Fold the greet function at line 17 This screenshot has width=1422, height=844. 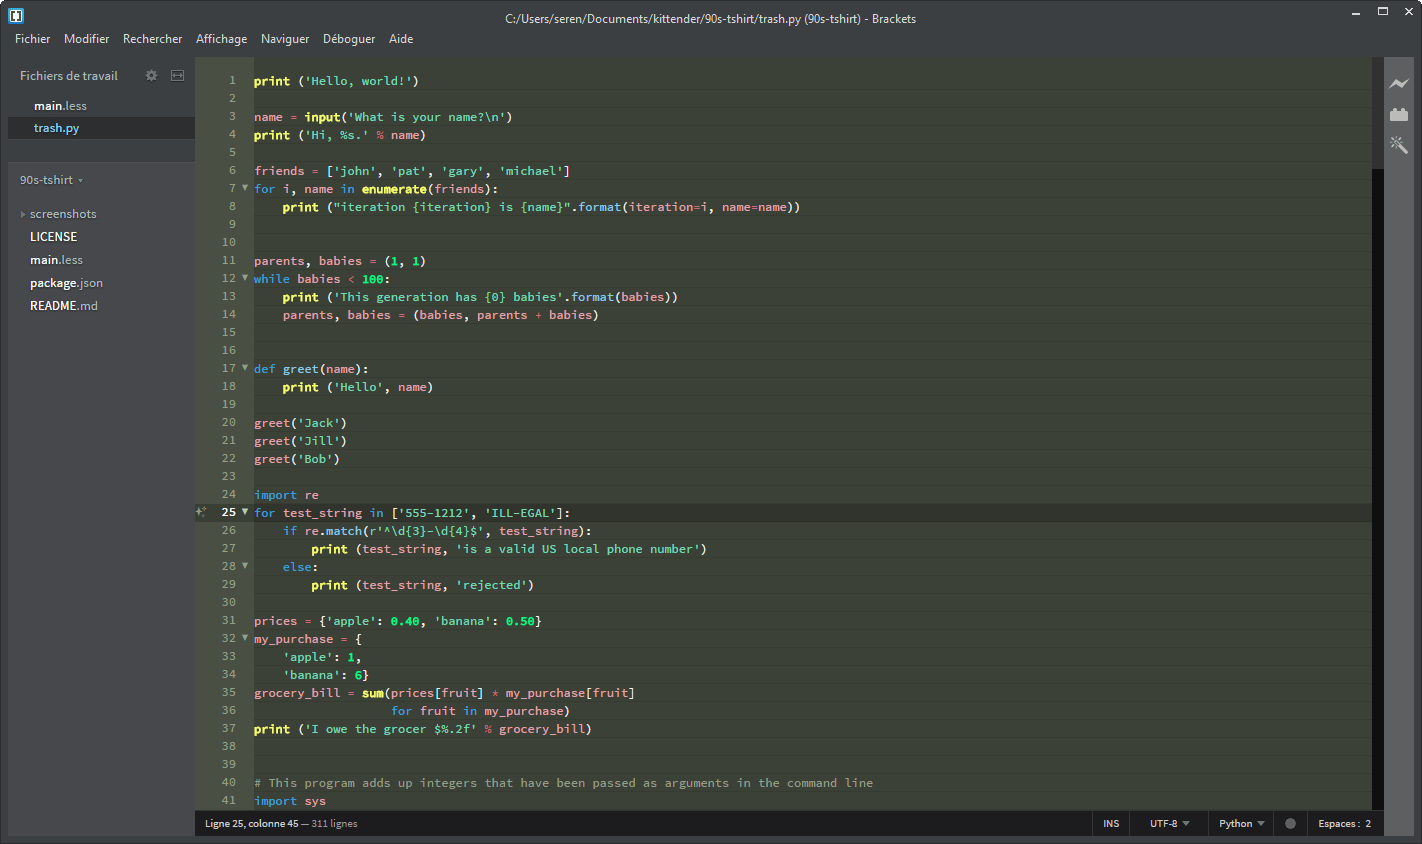pyautogui.click(x=244, y=368)
